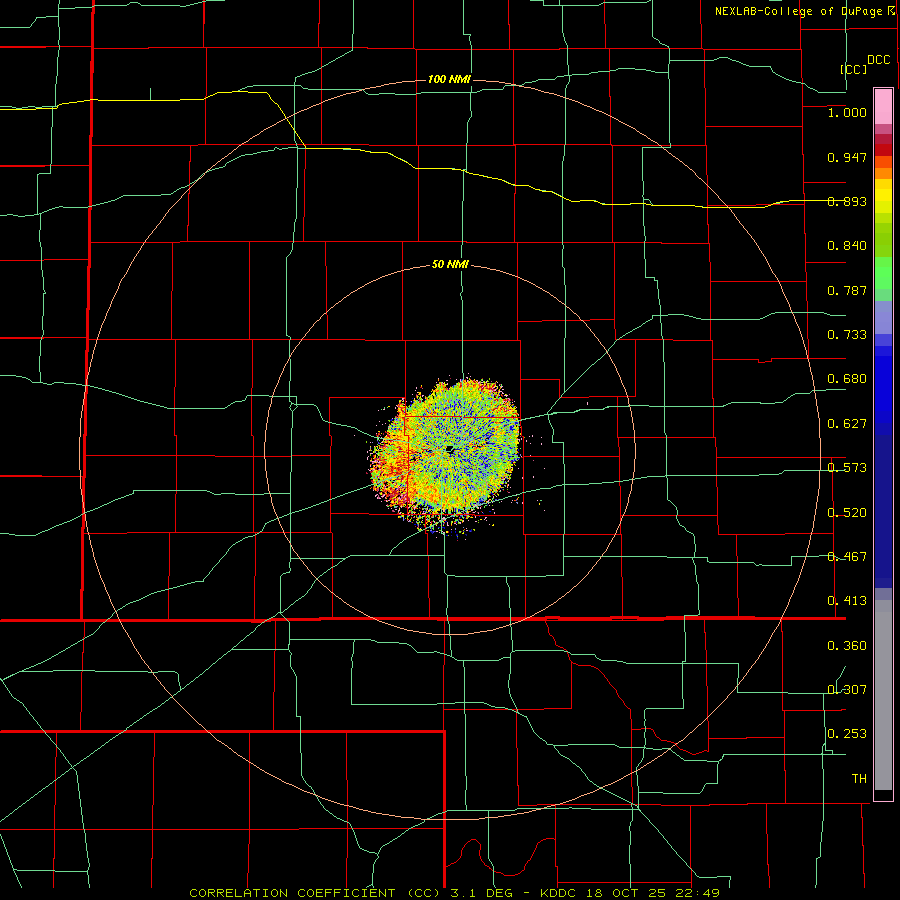Click the 0.893 scale value
The height and width of the screenshot is (900, 900).
coord(847,201)
